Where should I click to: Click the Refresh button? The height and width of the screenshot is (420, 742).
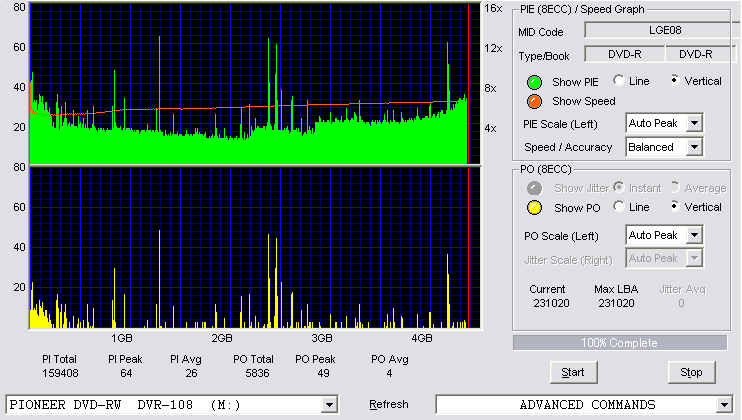[x=389, y=404]
